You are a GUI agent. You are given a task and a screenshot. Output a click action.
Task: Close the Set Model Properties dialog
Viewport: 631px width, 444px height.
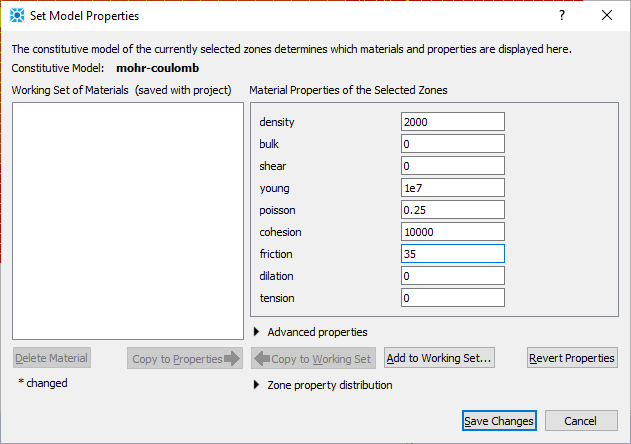(x=607, y=16)
